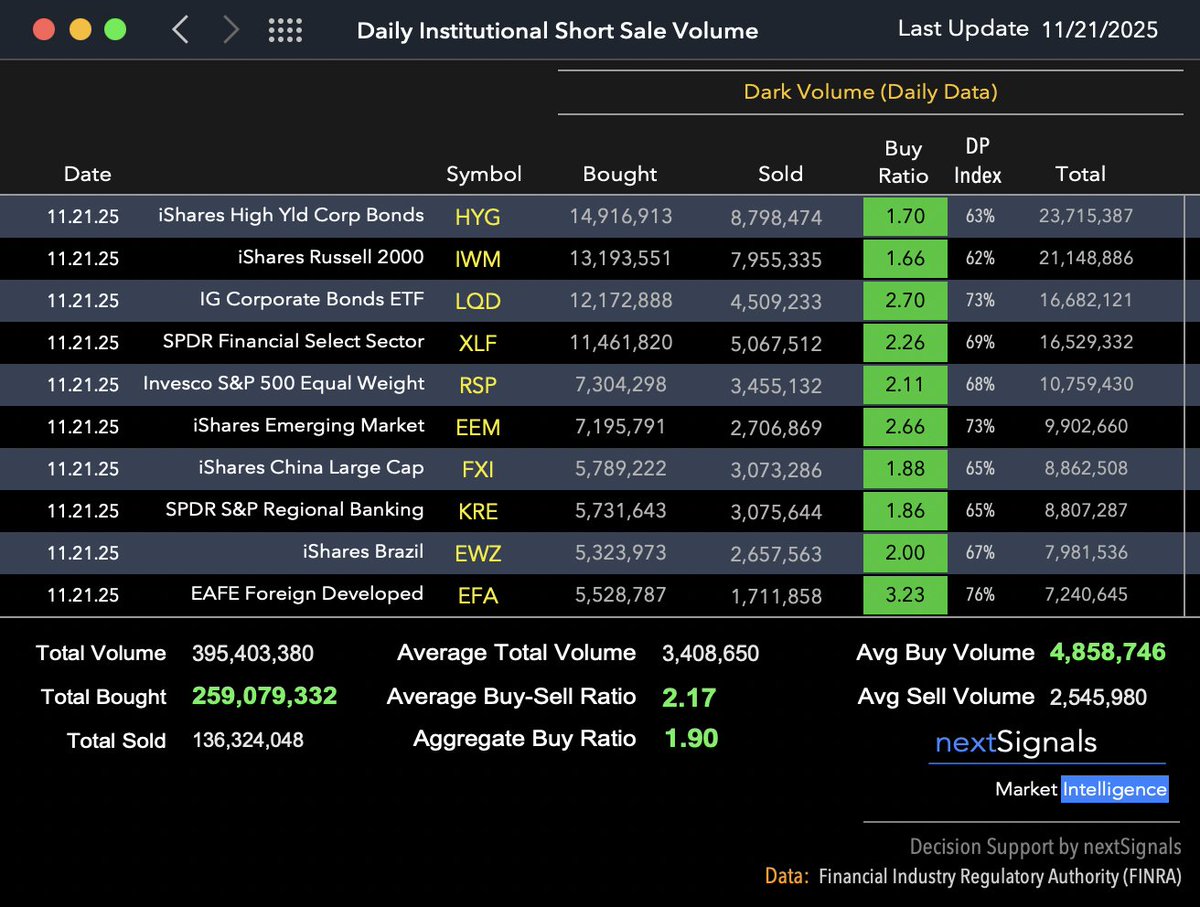The height and width of the screenshot is (907, 1200).
Task: Click the EFA 3.23 green ratio indicator
Action: tap(905, 595)
